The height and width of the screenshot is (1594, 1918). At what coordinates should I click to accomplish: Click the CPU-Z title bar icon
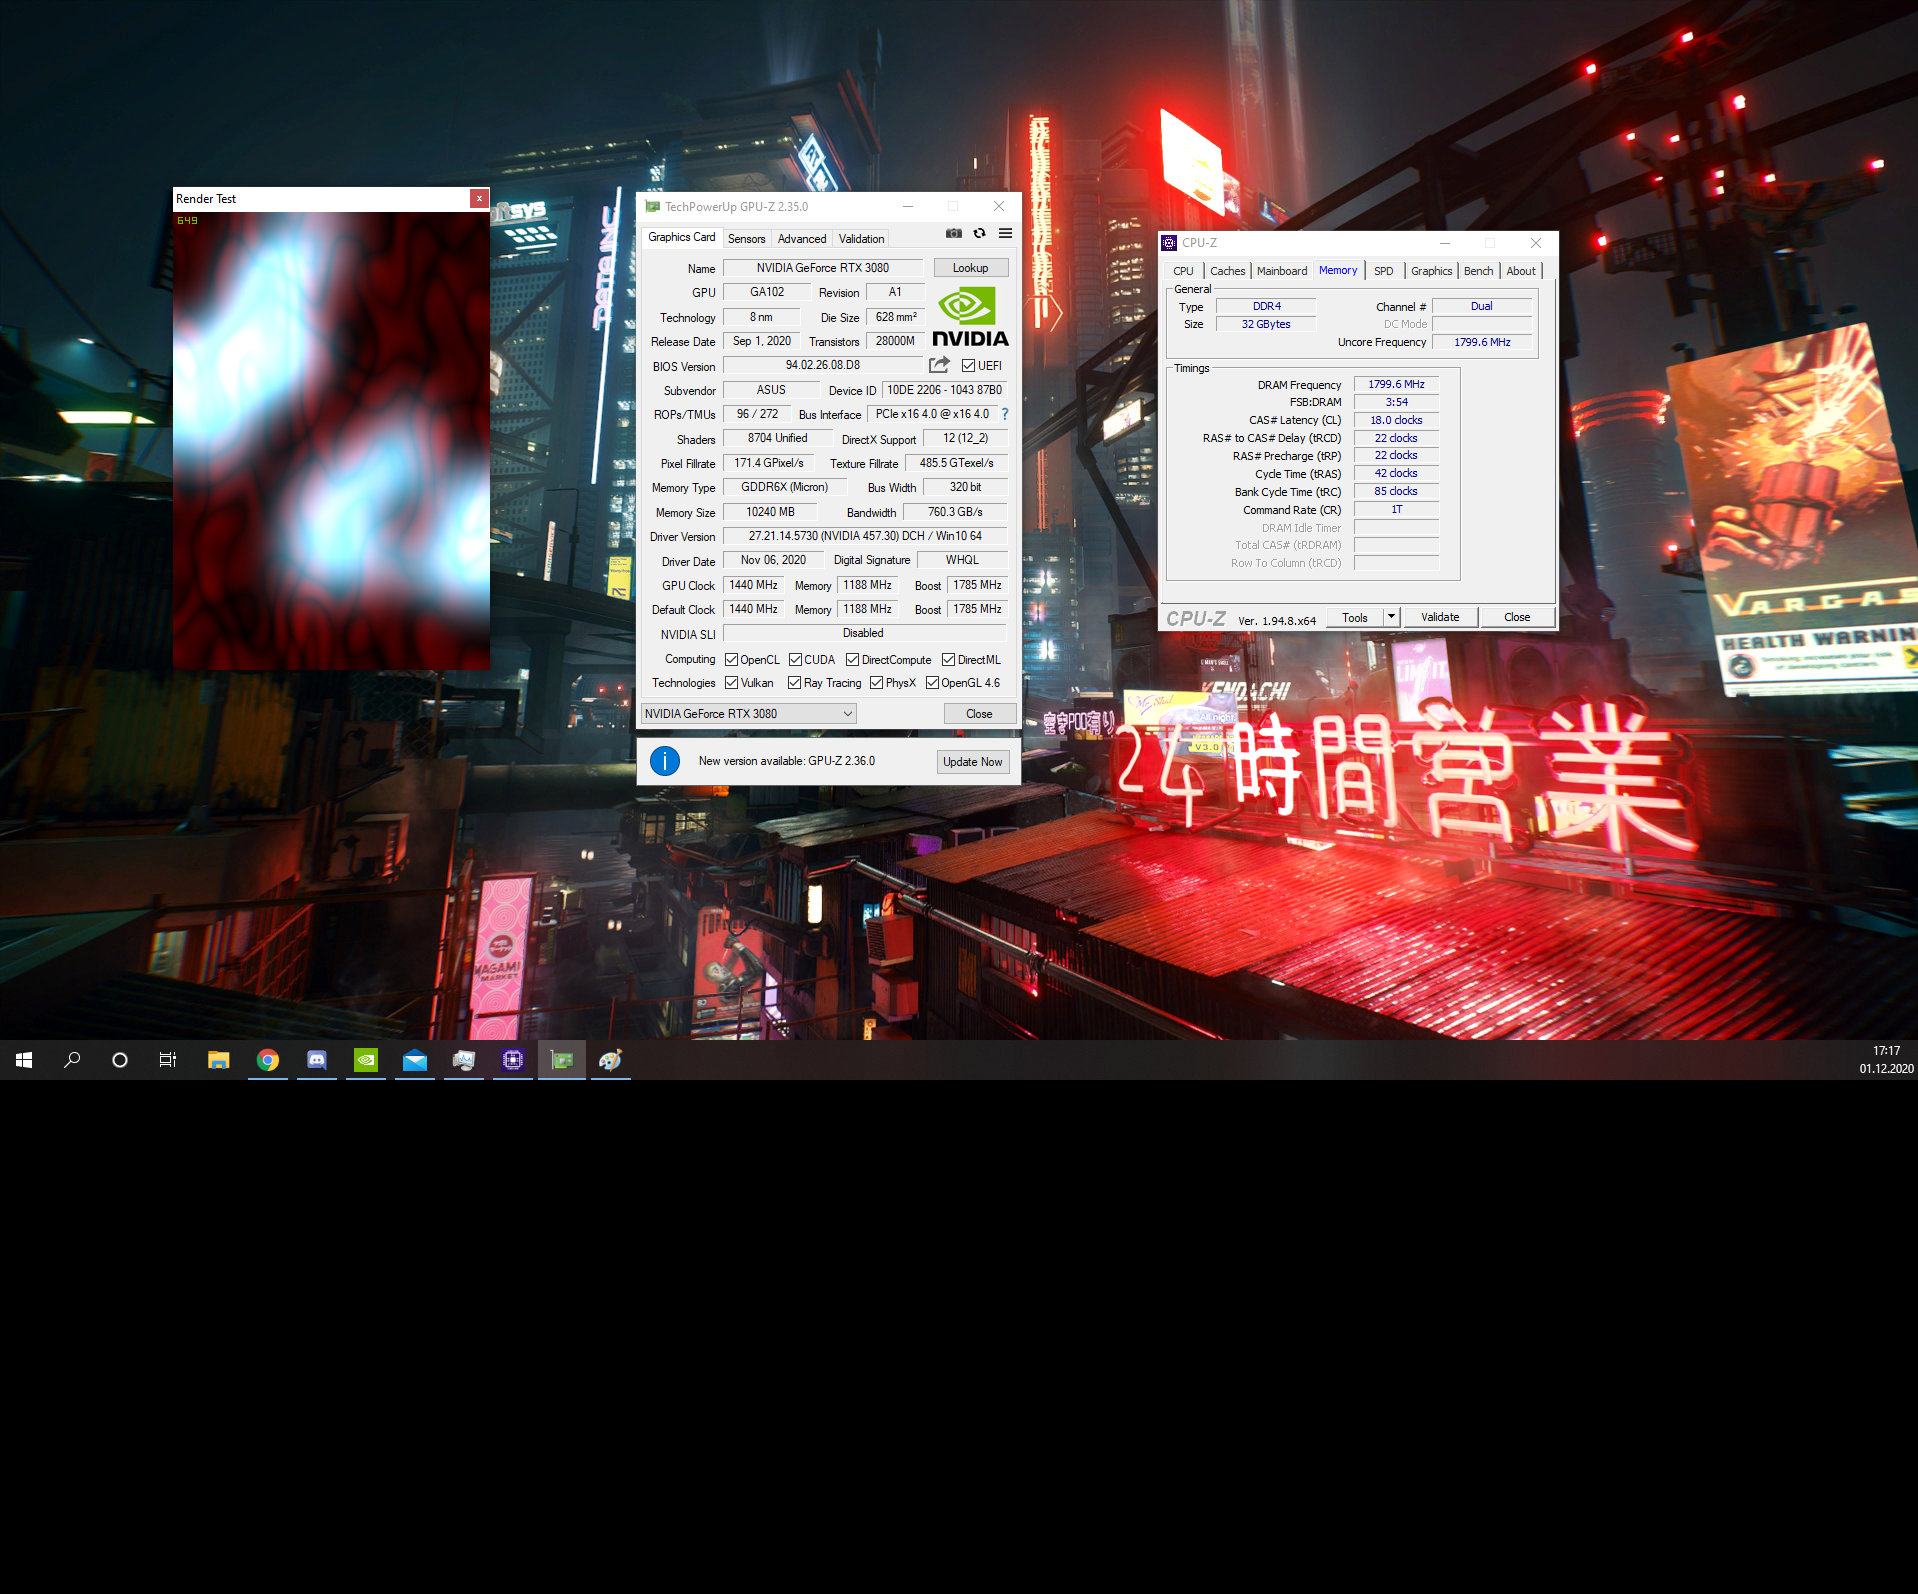[1169, 243]
